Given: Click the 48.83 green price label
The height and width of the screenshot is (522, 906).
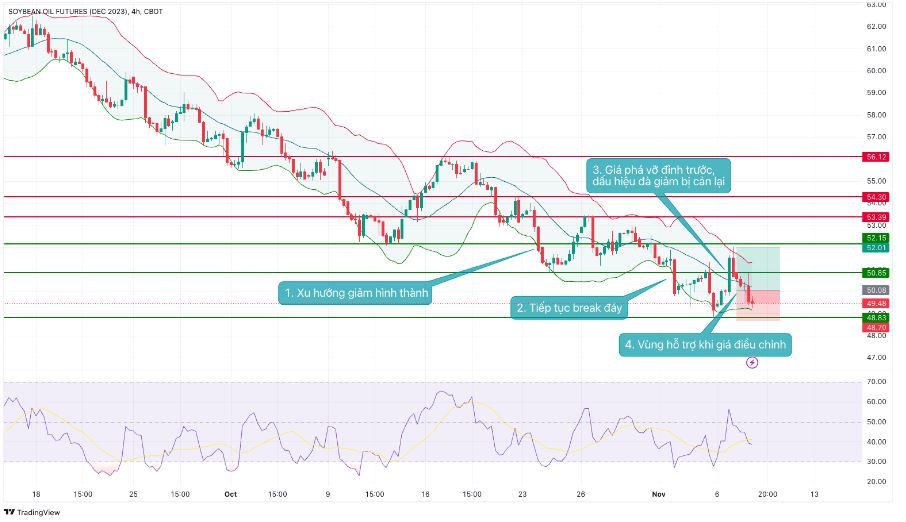Looking at the screenshot, I should coord(875,317).
